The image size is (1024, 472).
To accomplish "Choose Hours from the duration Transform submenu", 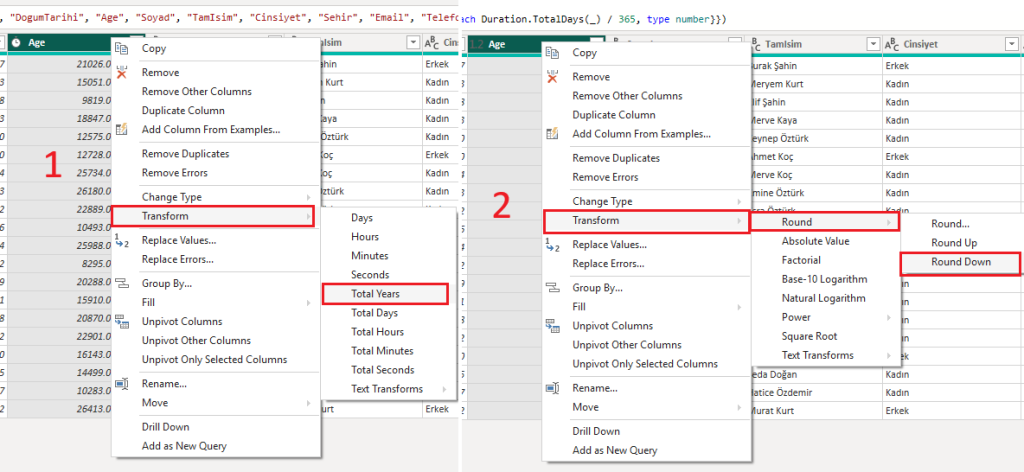I will [x=364, y=236].
